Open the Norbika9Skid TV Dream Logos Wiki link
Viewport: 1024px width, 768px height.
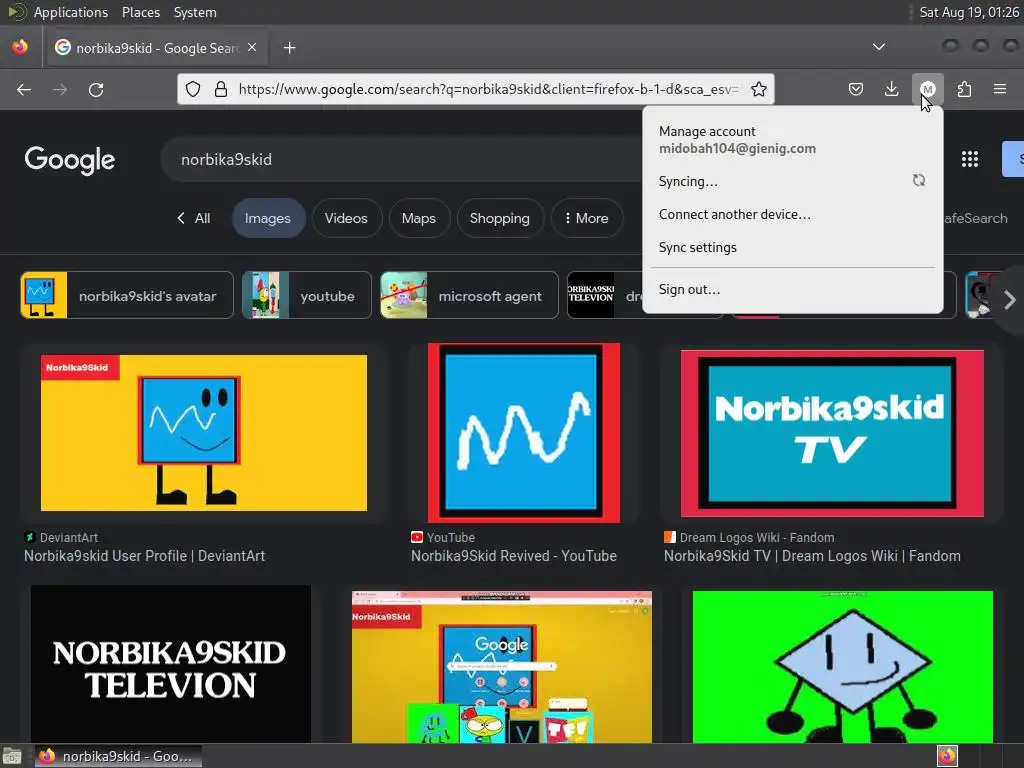(812, 556)
